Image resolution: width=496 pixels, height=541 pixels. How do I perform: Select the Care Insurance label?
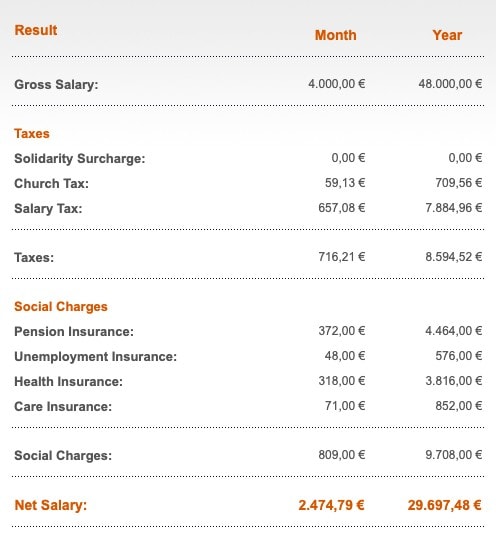click(63, 406)
